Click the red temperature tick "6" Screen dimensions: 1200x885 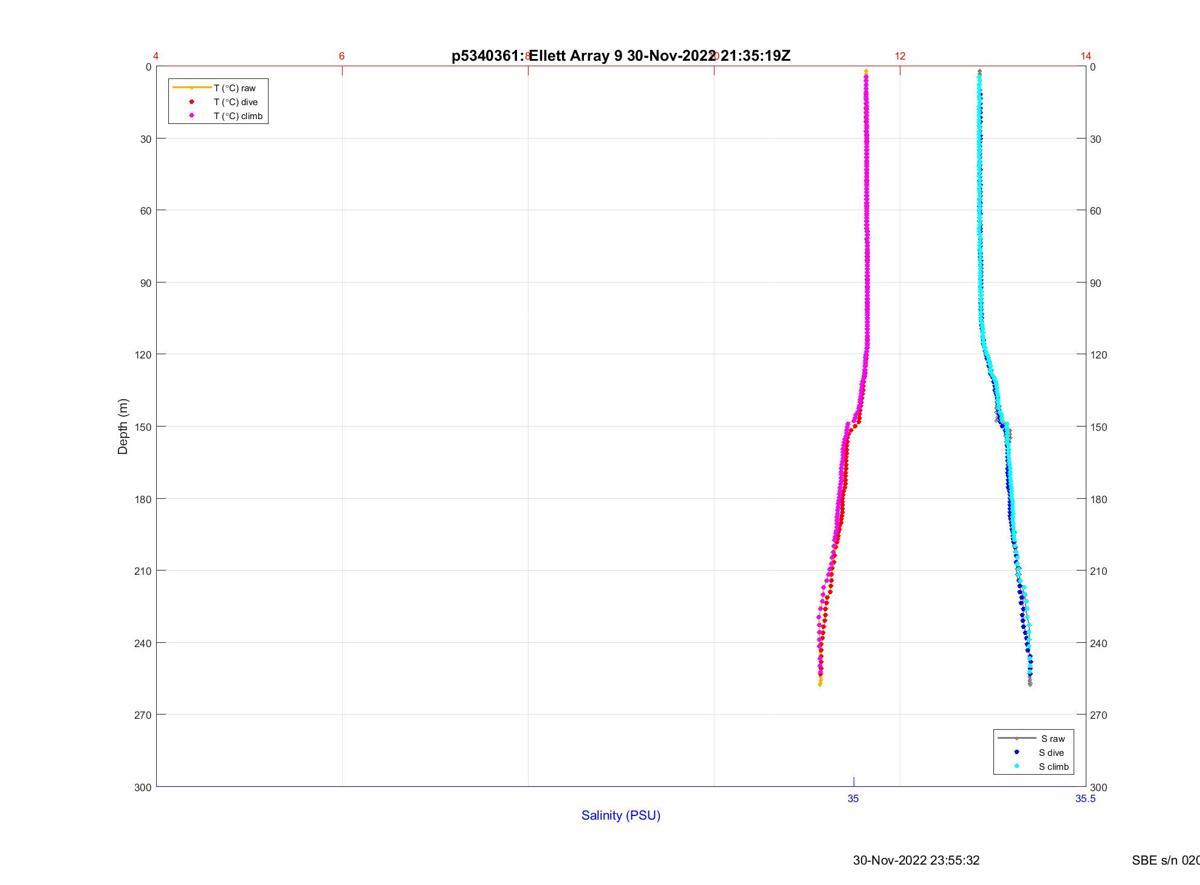coord(342,56)
